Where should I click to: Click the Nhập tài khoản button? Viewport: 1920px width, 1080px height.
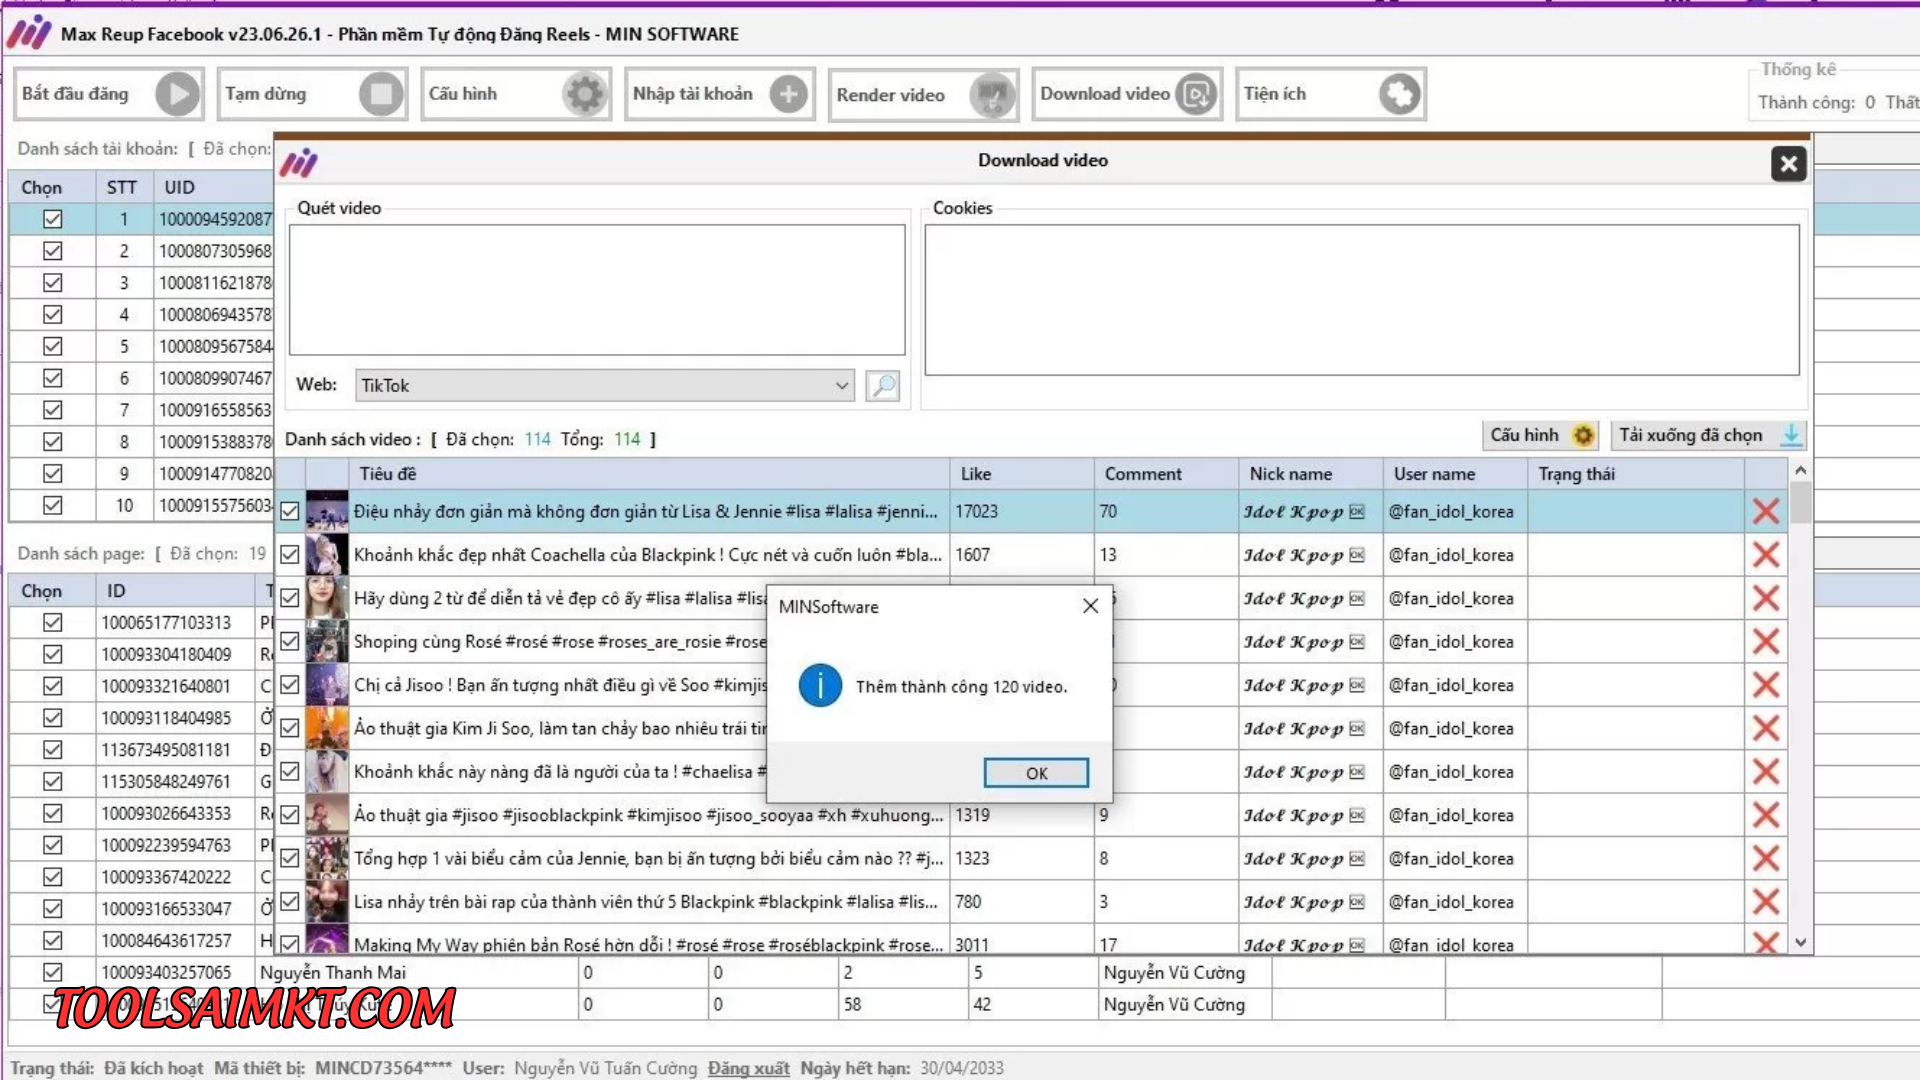(720, 94)
